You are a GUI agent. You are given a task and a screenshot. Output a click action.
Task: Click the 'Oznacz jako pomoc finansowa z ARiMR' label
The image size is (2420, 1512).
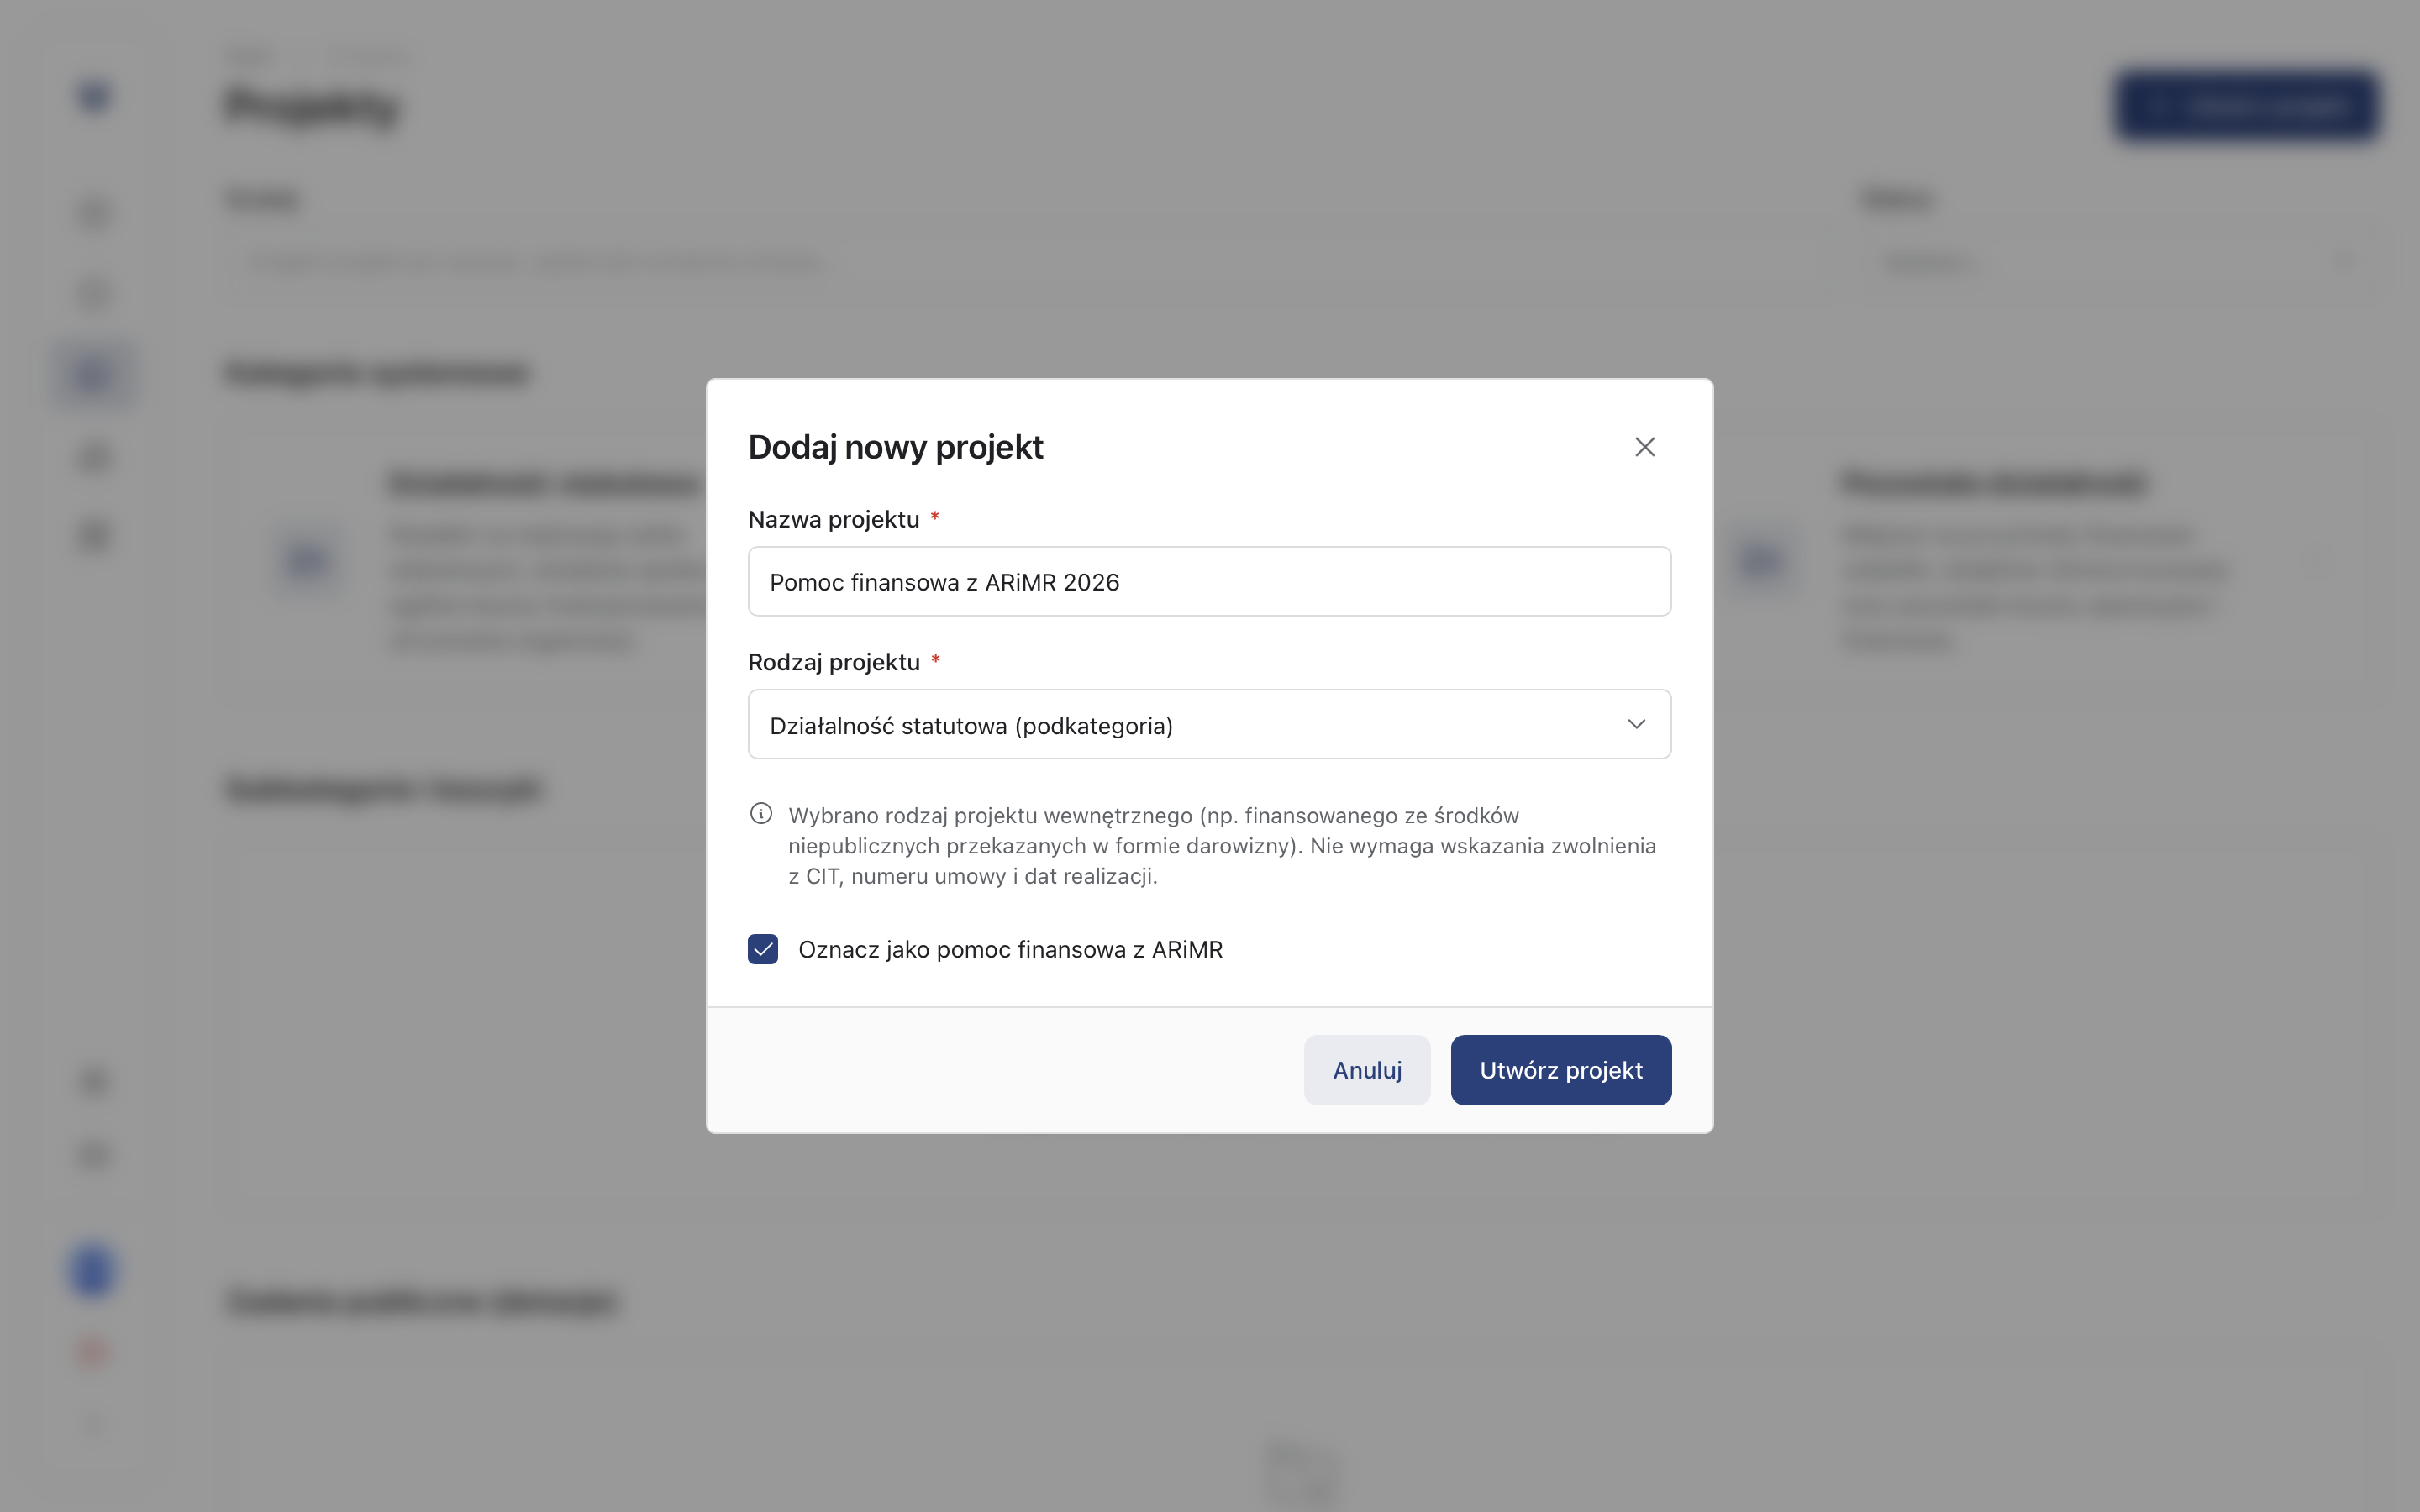1010,950
